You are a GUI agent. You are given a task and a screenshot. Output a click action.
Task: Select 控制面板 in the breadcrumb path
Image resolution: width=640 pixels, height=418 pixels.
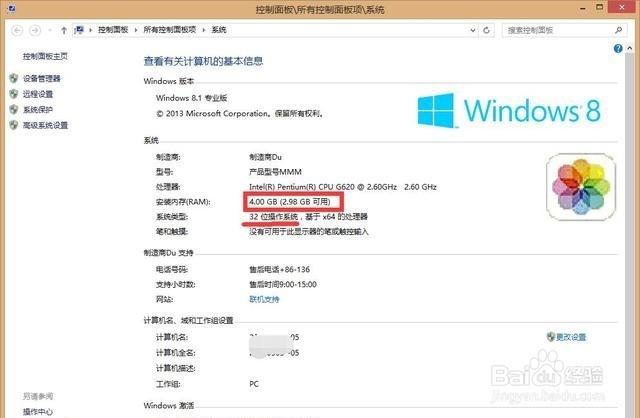(x=113, y=30)
